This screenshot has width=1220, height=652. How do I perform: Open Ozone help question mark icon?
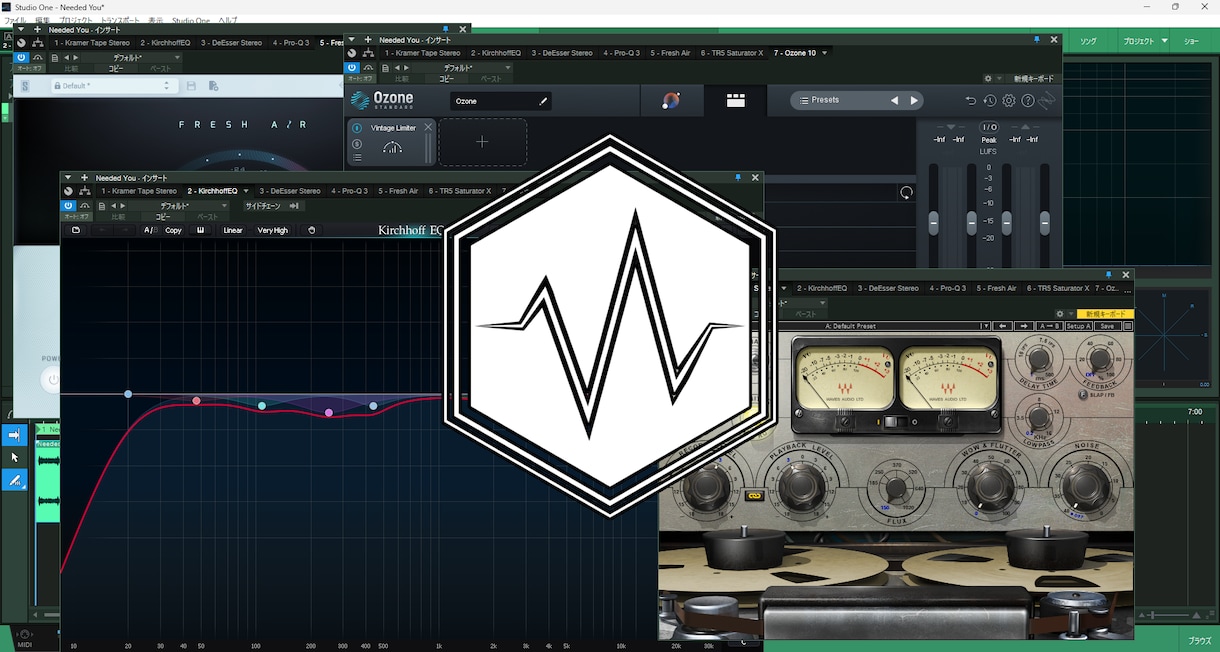coord(1028,101)
